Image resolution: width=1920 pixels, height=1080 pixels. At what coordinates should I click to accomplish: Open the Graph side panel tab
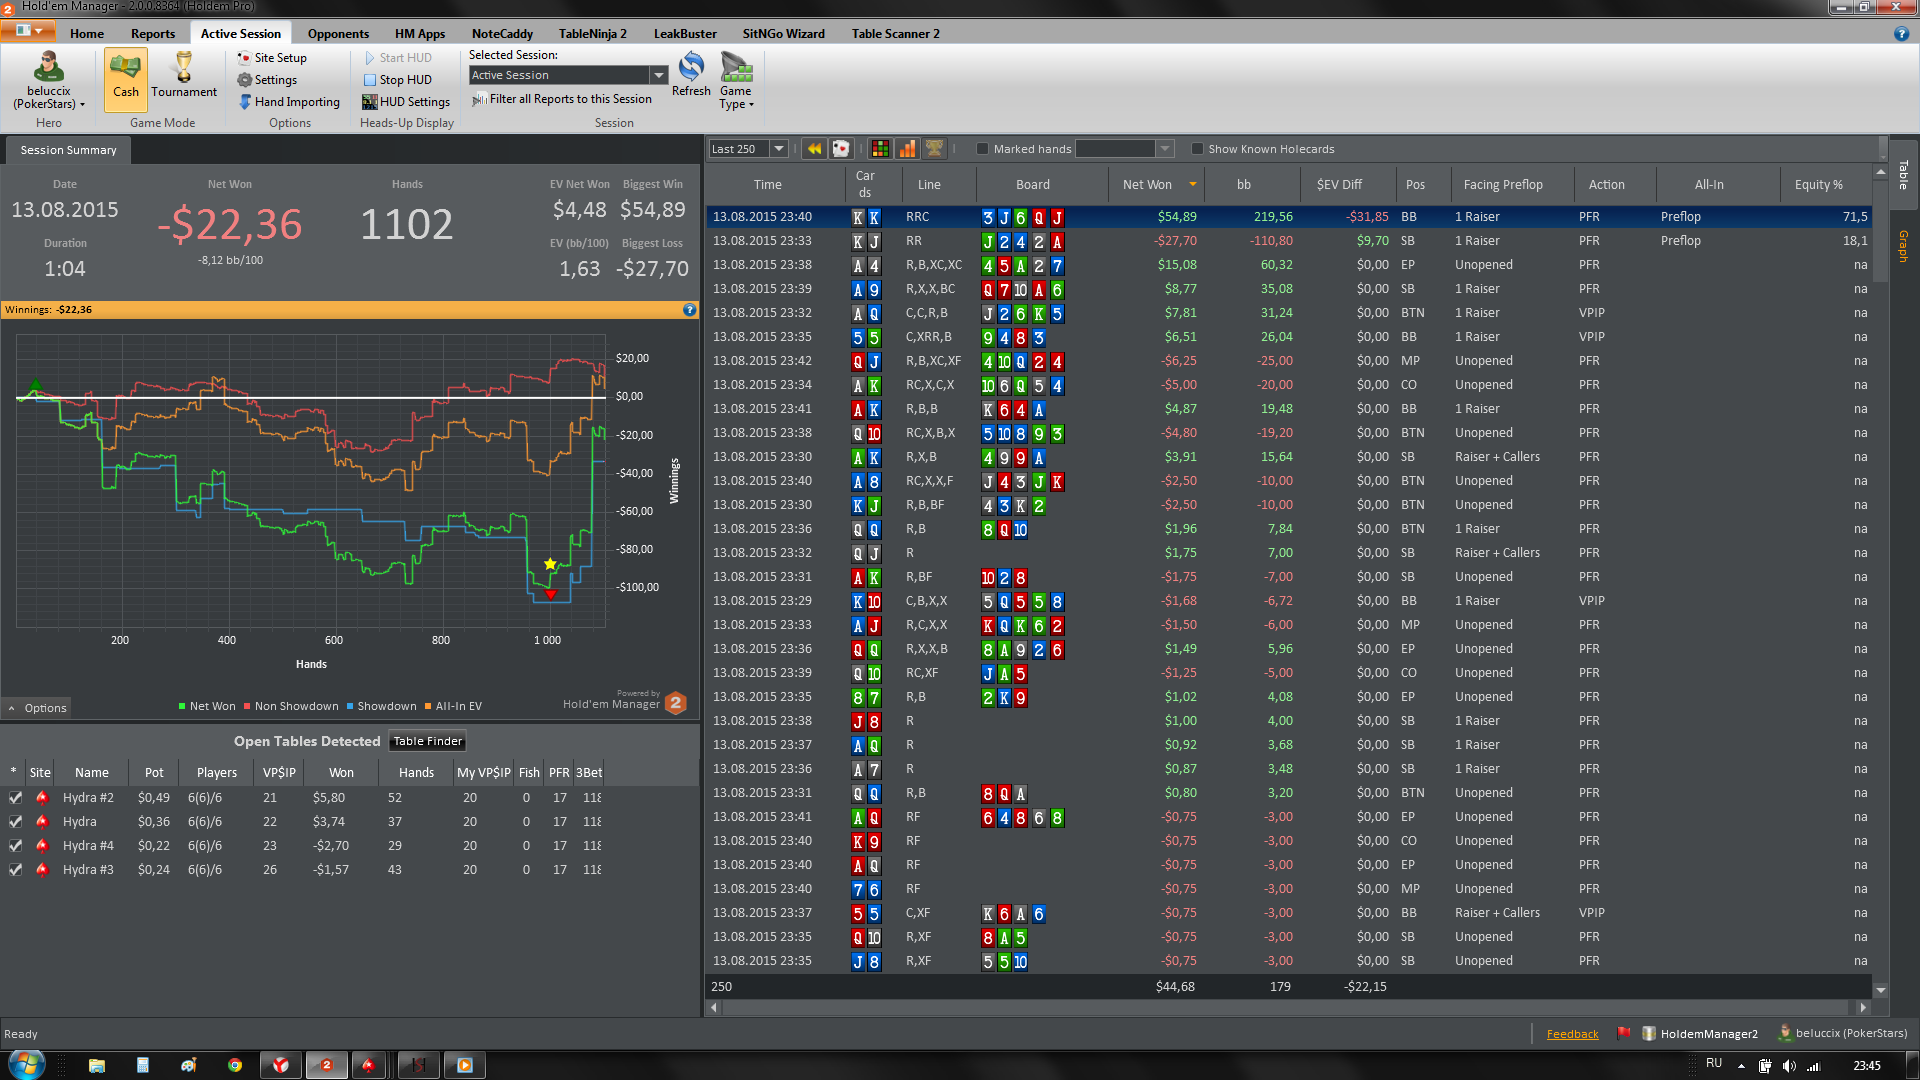tap(1903, 245)
